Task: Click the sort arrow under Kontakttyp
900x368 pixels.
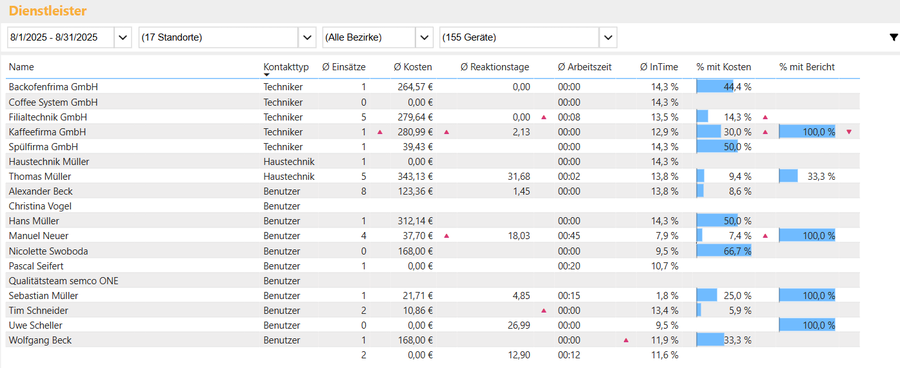Action: [266, 75]
